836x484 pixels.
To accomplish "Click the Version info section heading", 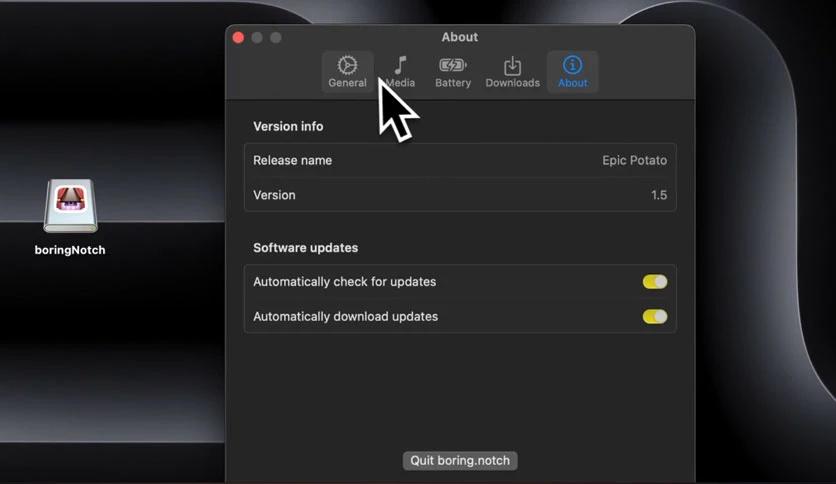I will click(x=288, y=126).
